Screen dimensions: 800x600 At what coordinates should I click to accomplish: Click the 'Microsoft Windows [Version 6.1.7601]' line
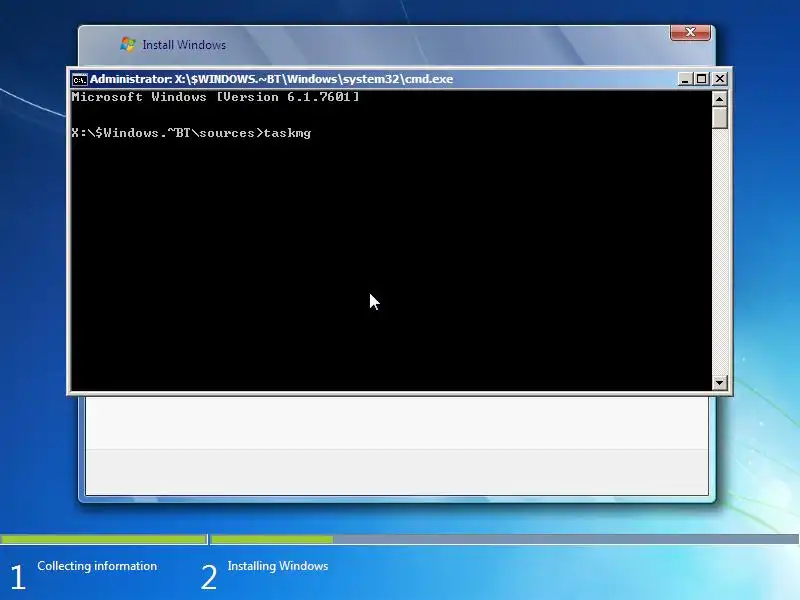tap(215, 97)
